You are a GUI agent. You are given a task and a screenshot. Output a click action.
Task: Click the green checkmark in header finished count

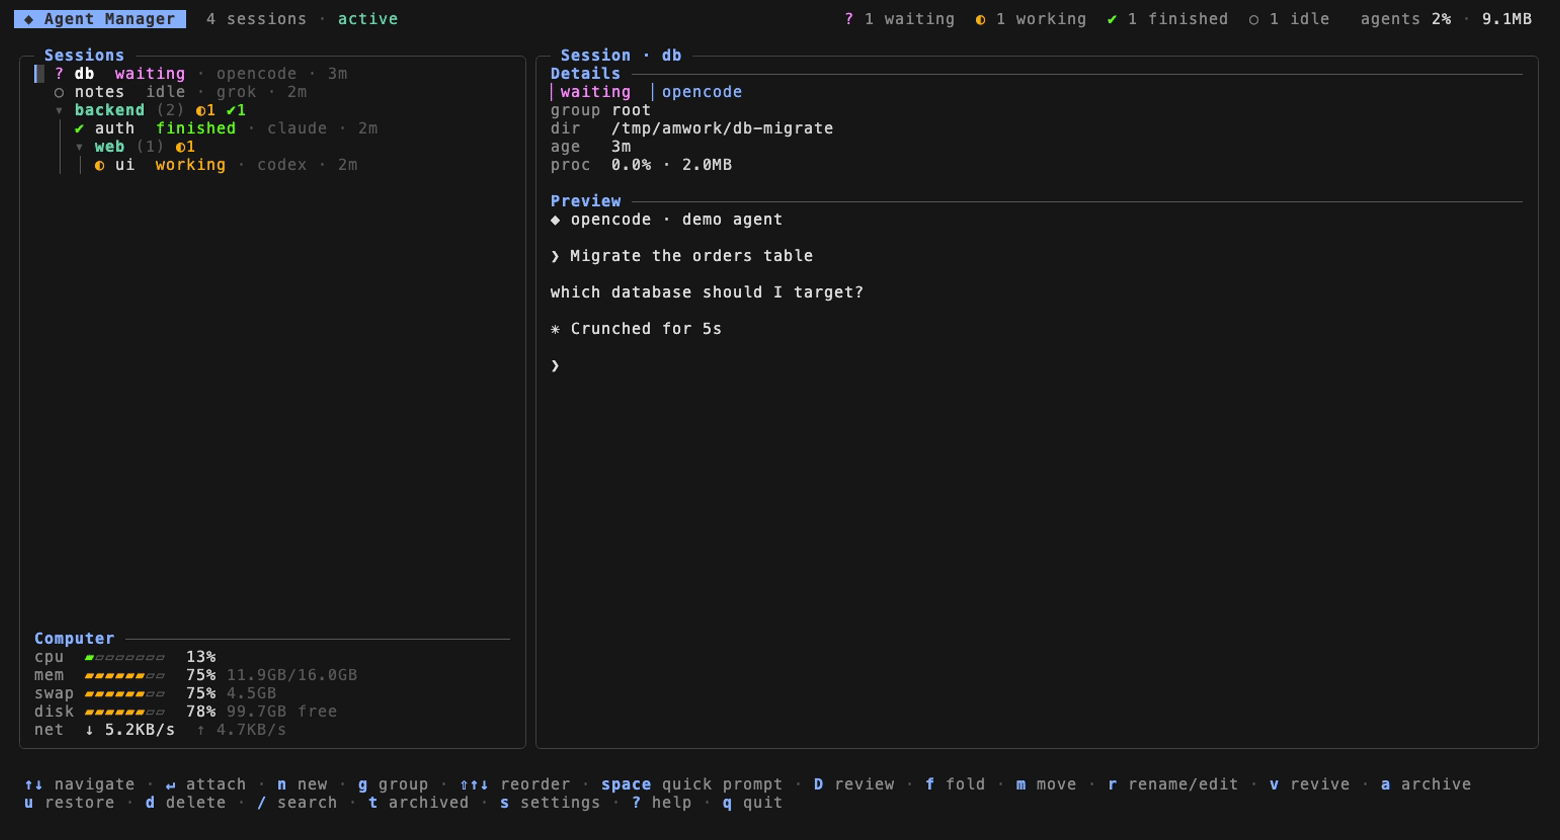1112,19
